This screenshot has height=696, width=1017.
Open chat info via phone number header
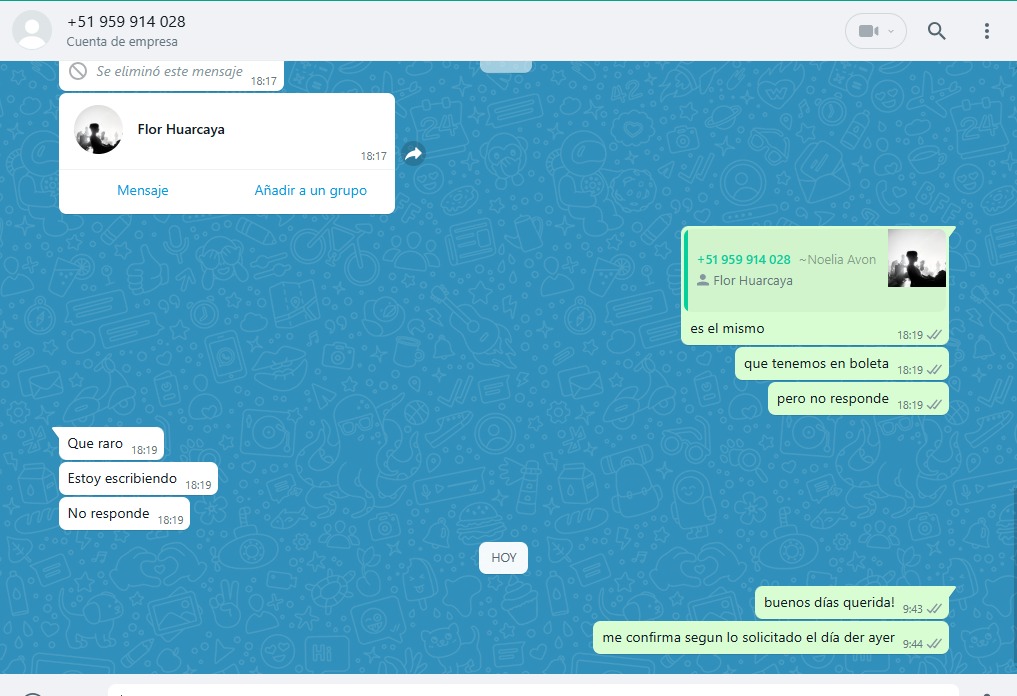point(126,22)
